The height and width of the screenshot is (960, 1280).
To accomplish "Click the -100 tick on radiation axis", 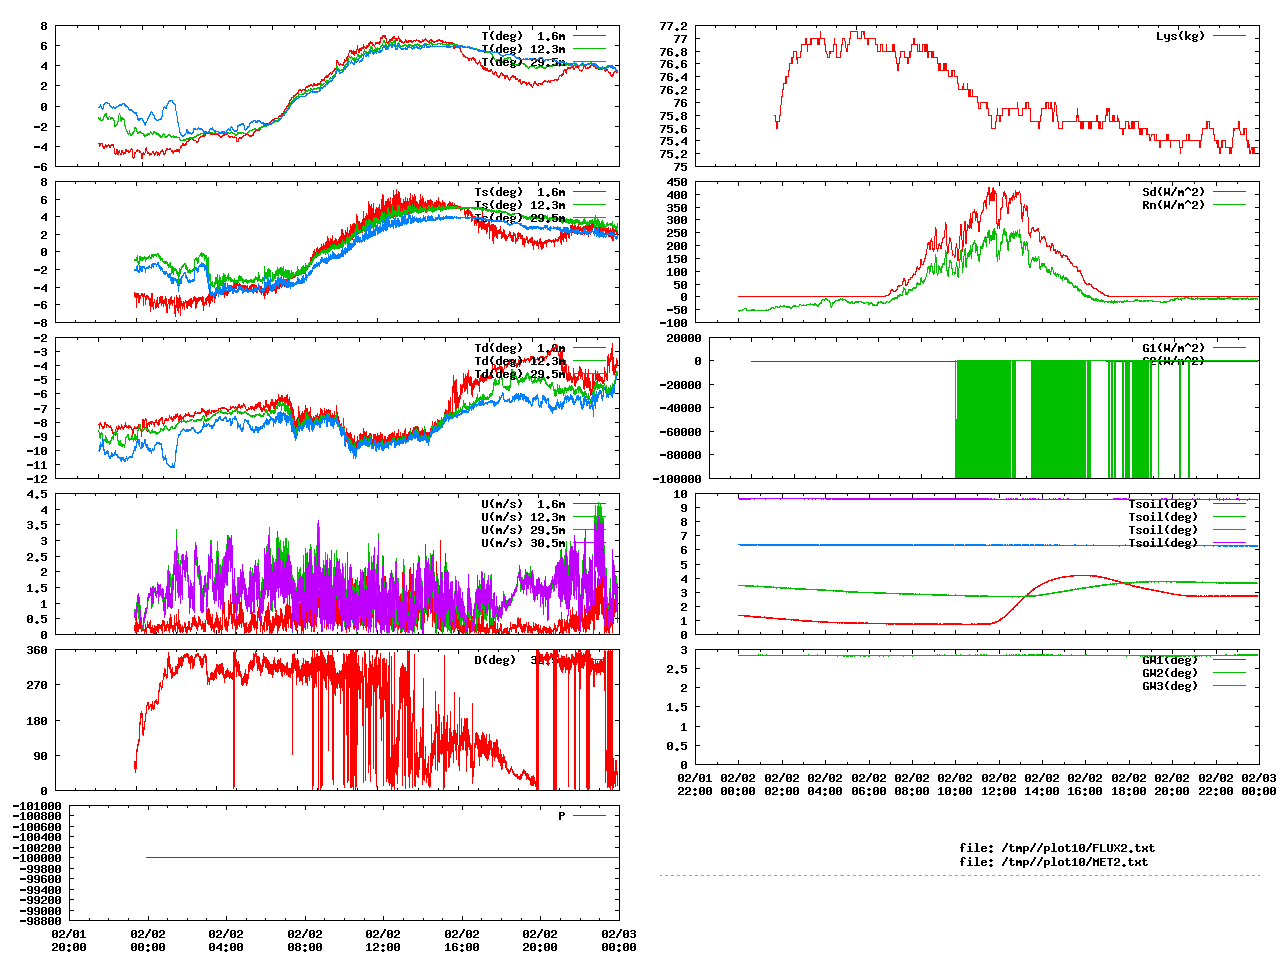I will (674, 322).
